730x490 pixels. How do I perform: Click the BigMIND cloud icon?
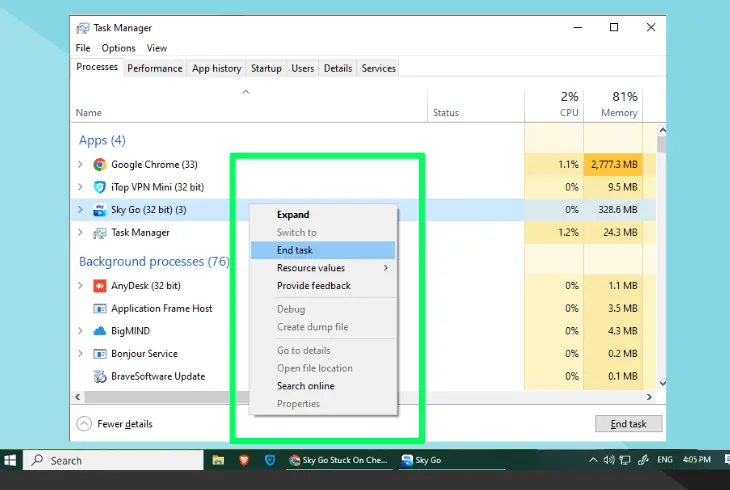pyautogui.click(x=100, y=331)
